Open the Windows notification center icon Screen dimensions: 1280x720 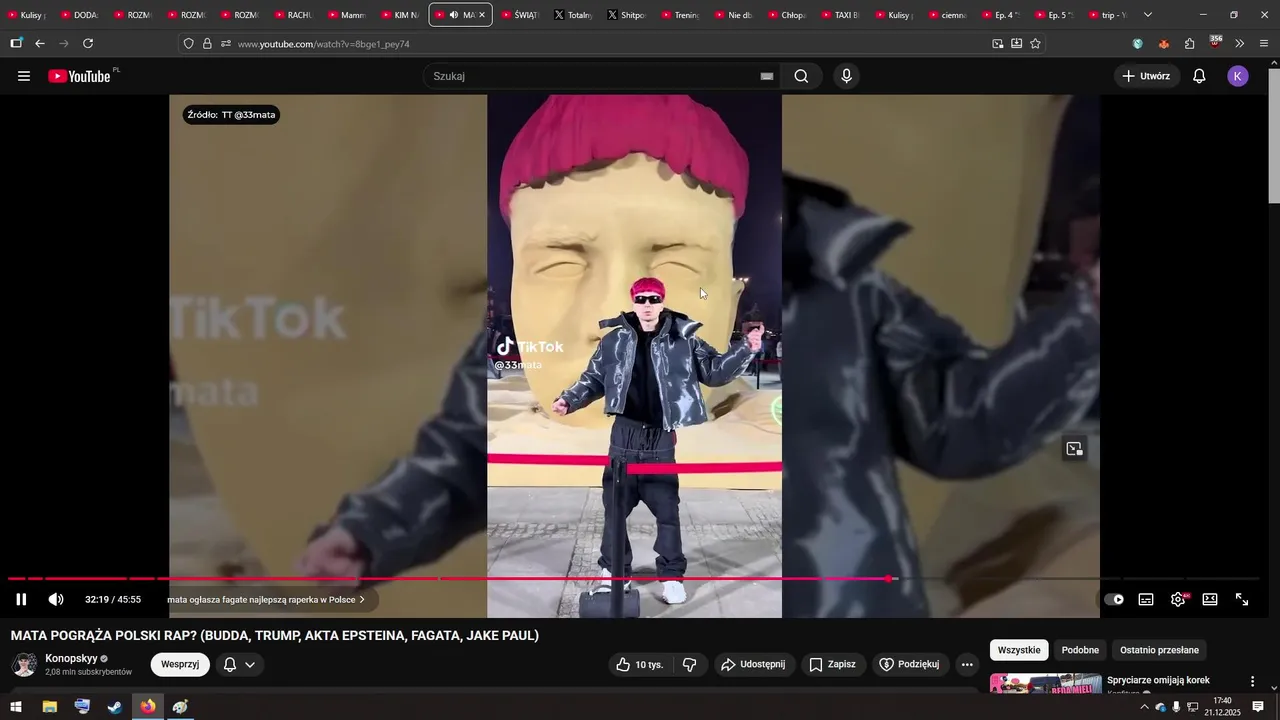pyautogui.click(x=1258, y=707)
